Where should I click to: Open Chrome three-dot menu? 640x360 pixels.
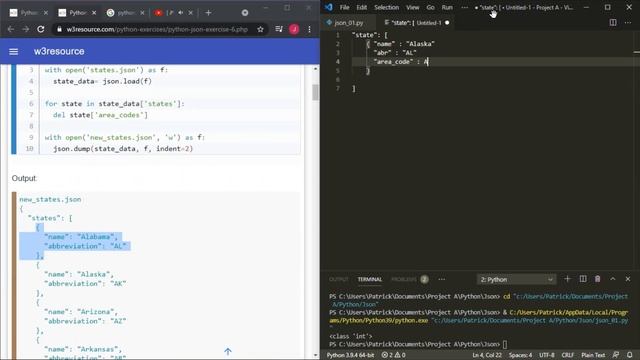[309, 29]
